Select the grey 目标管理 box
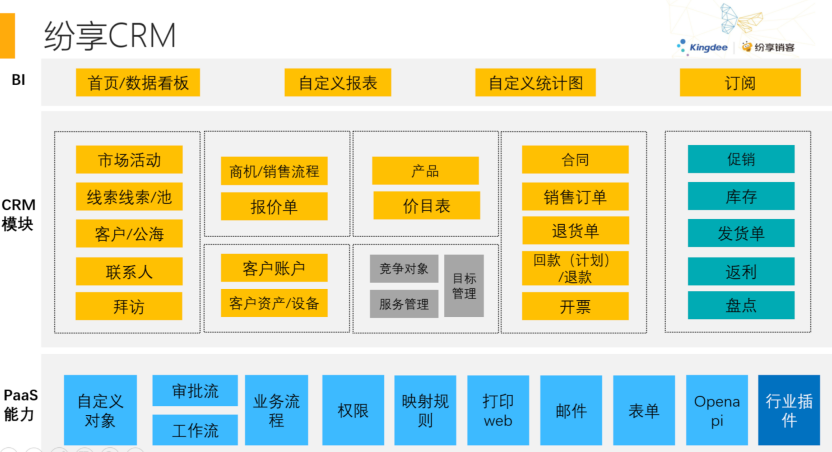 (464, 286)
